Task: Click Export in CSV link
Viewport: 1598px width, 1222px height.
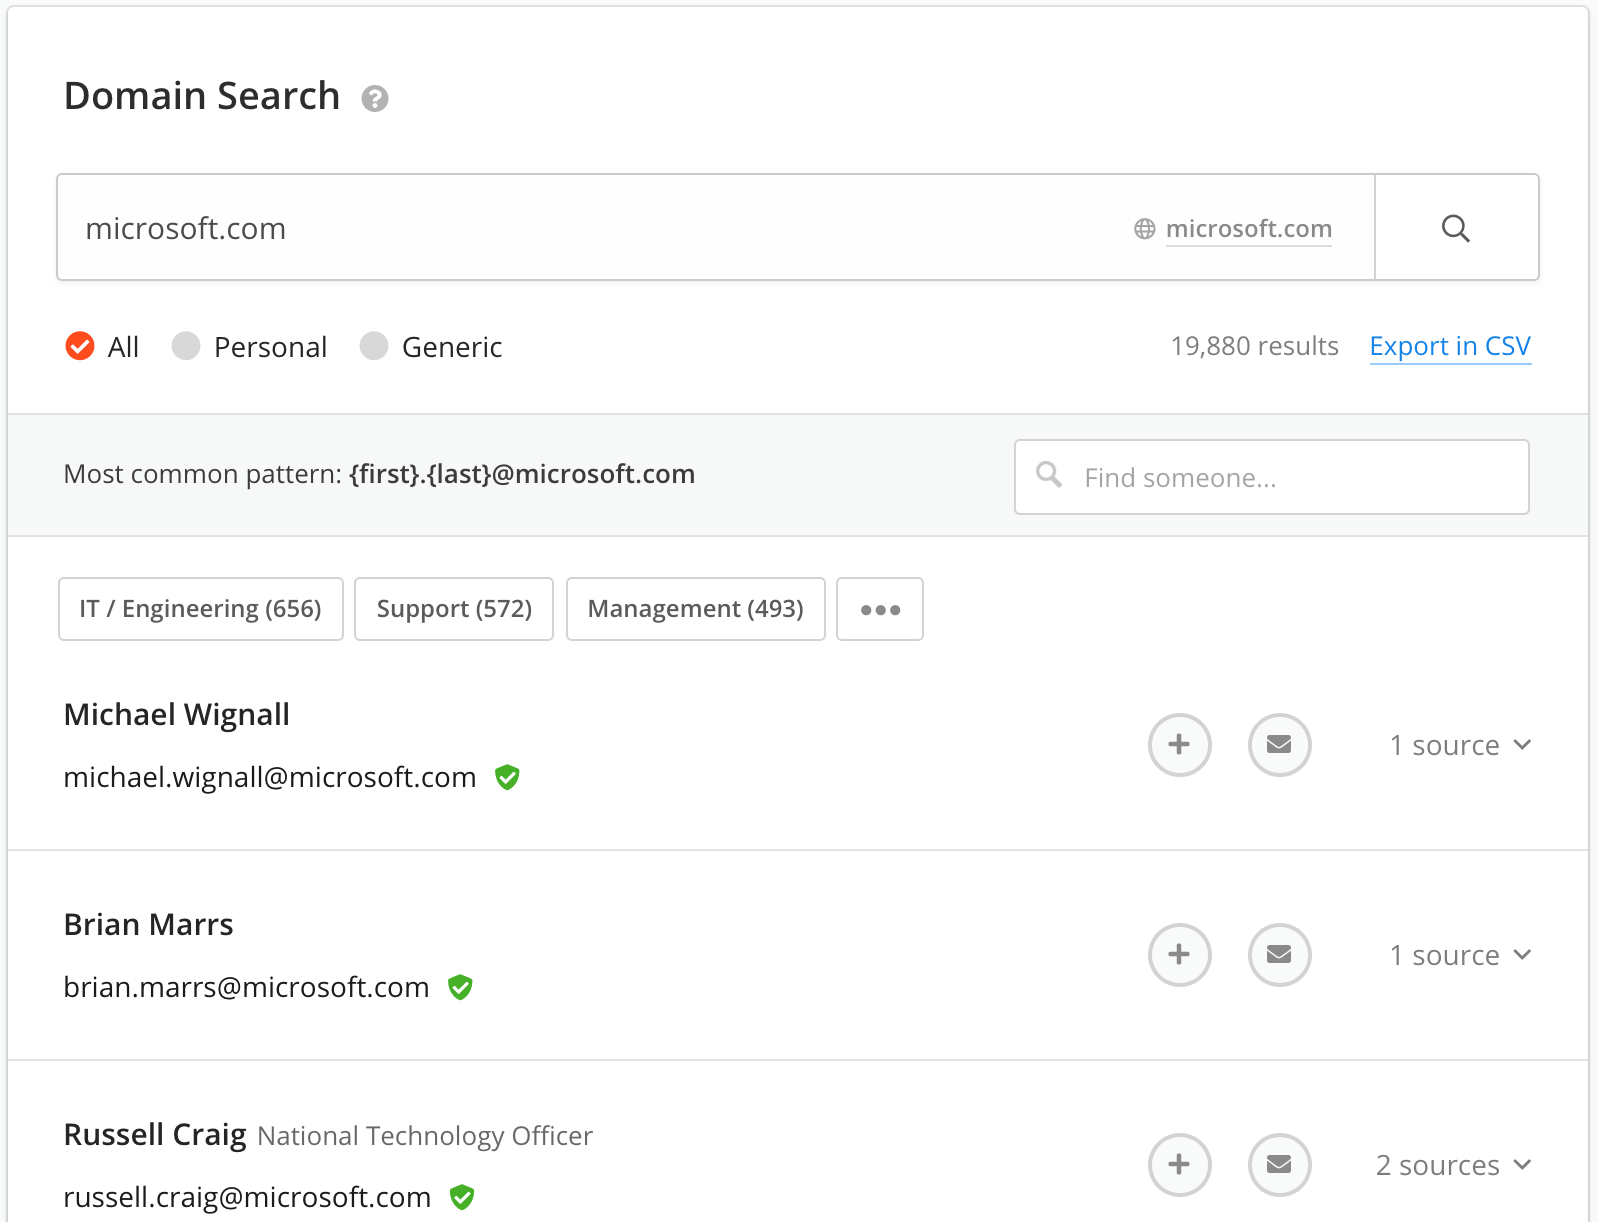Action: (x=1450, y=346)
